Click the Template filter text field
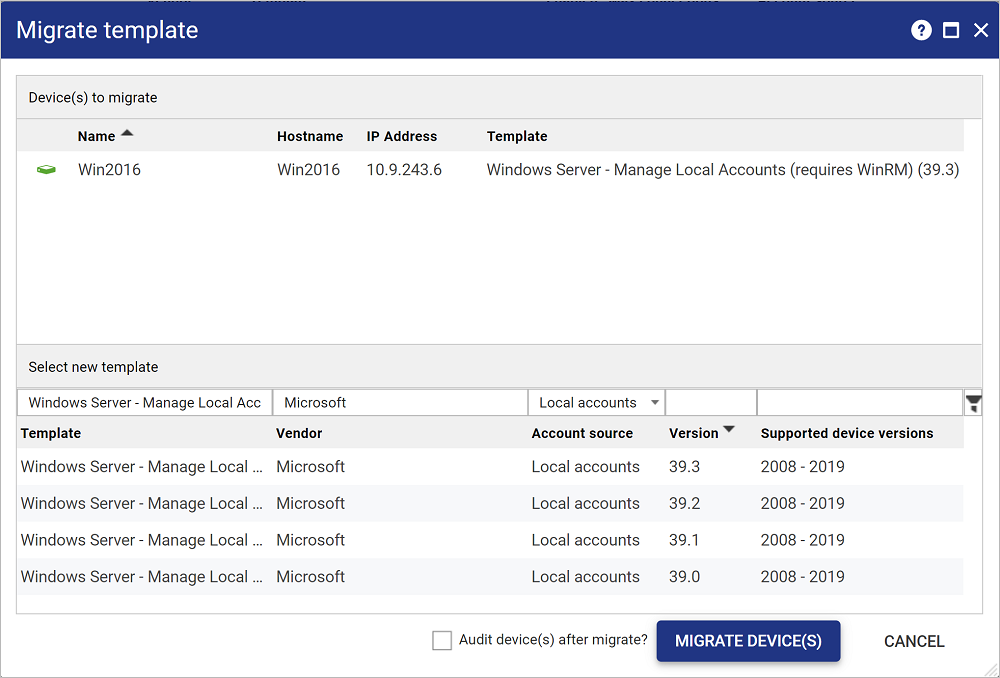 (x=144, y=403)
